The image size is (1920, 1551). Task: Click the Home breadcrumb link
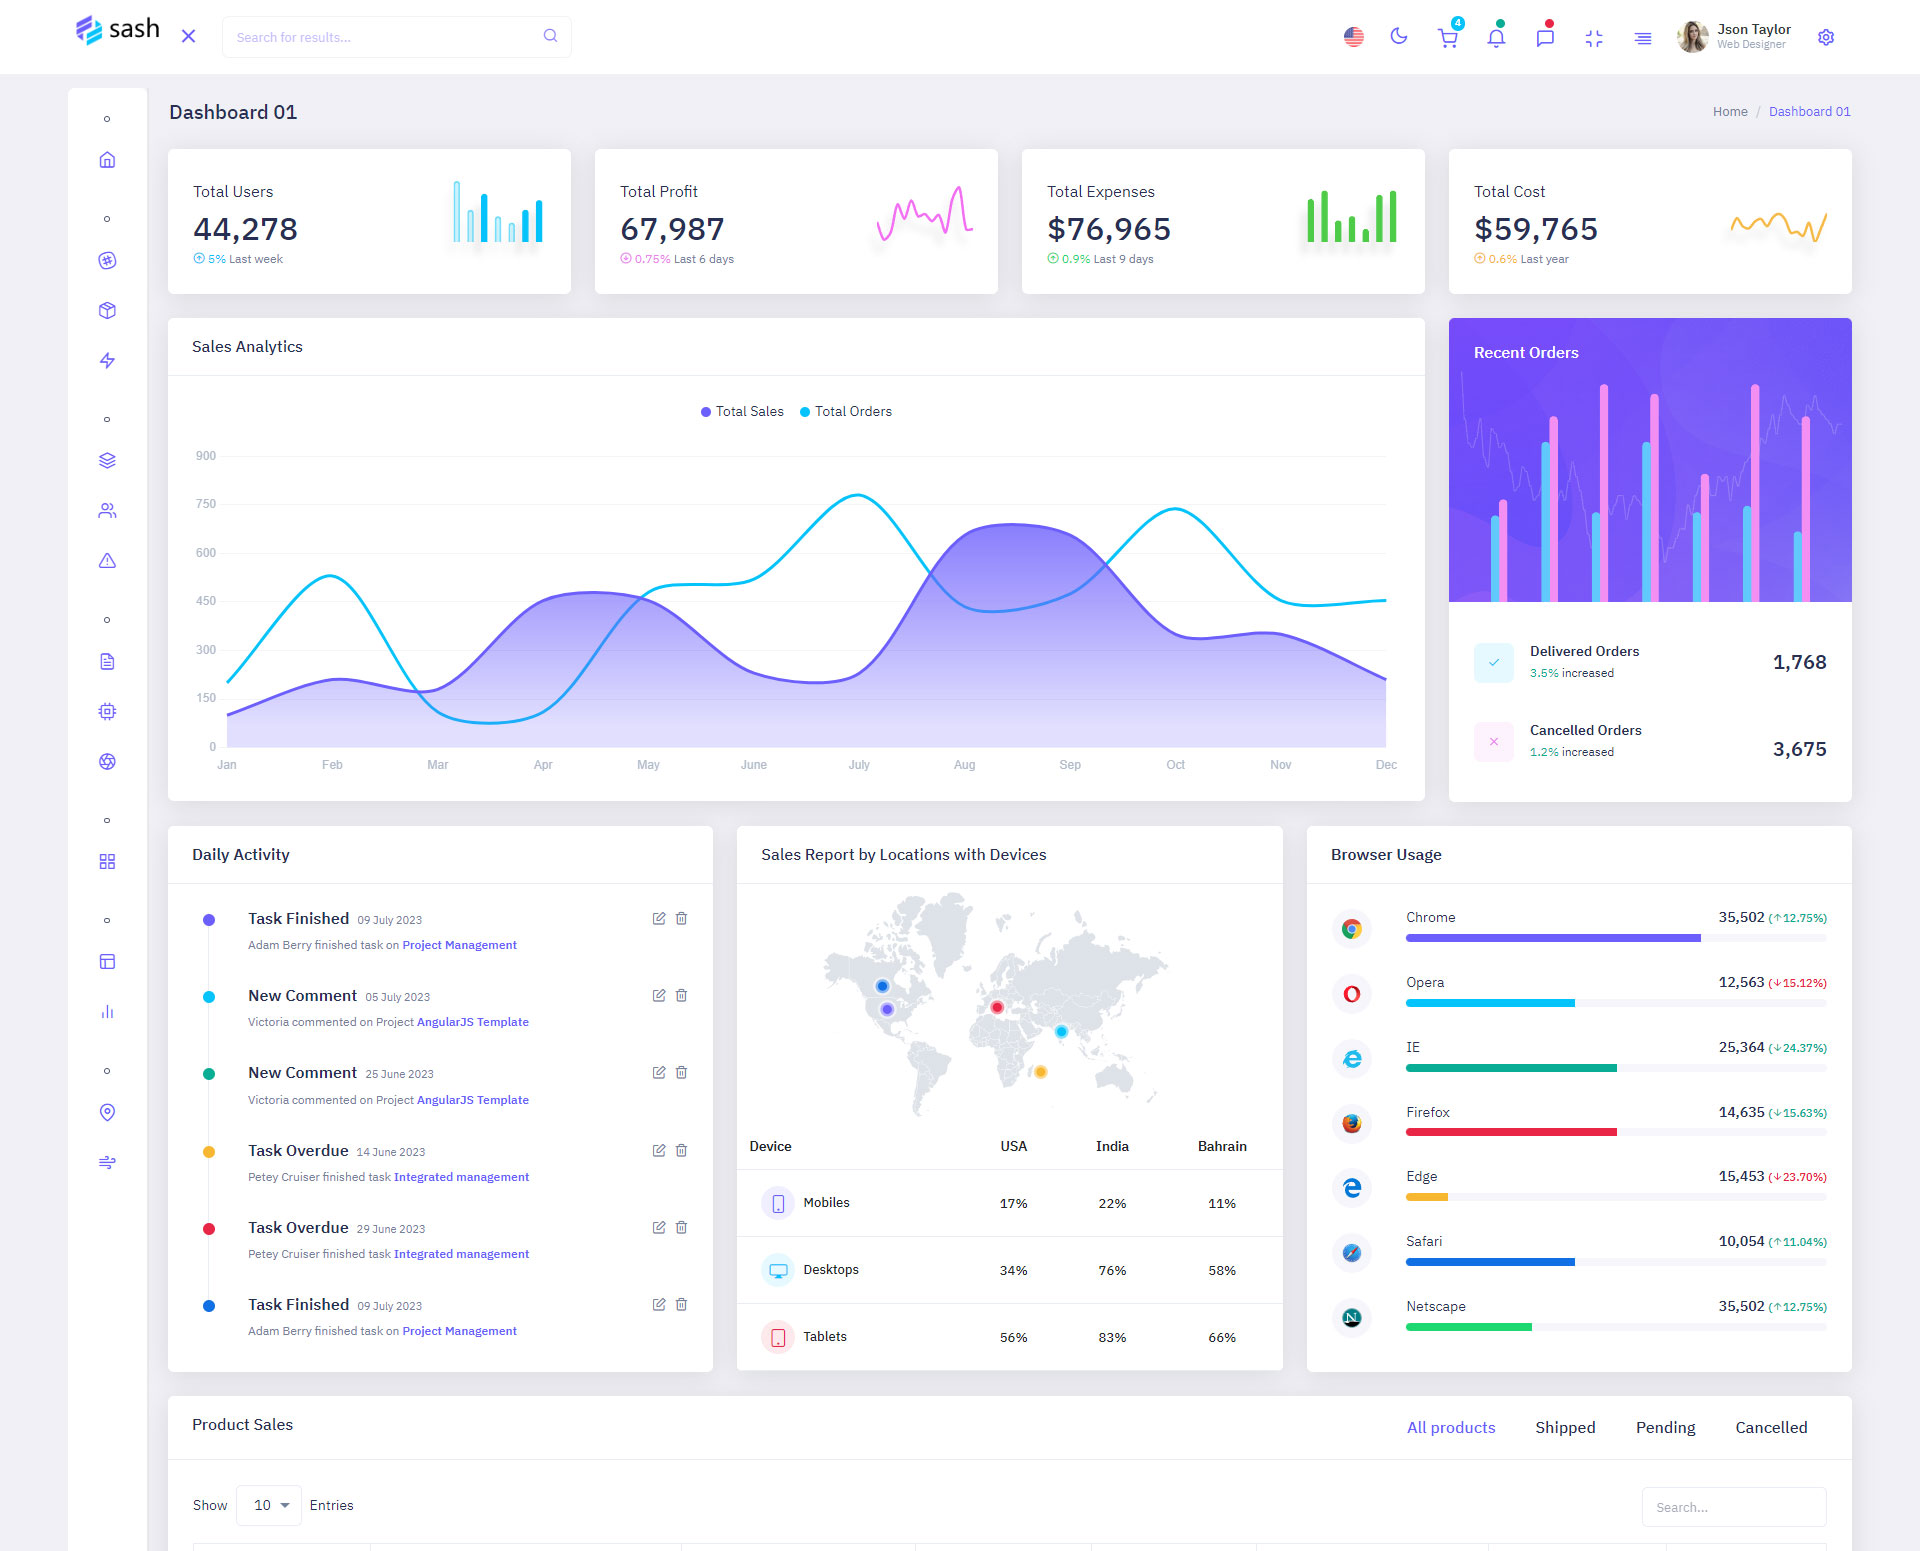coord(1729,112)
